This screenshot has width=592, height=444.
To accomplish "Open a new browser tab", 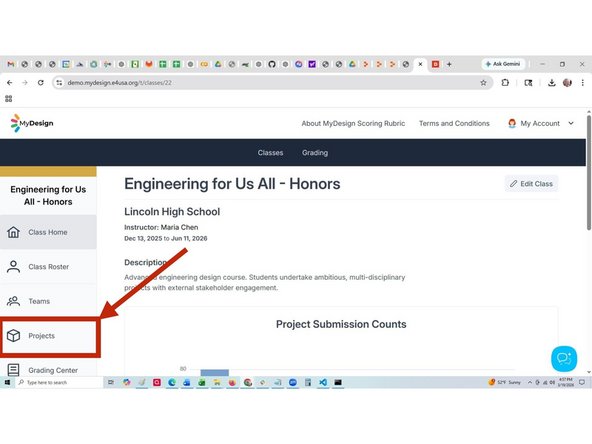I will click(x=449, y=64).
